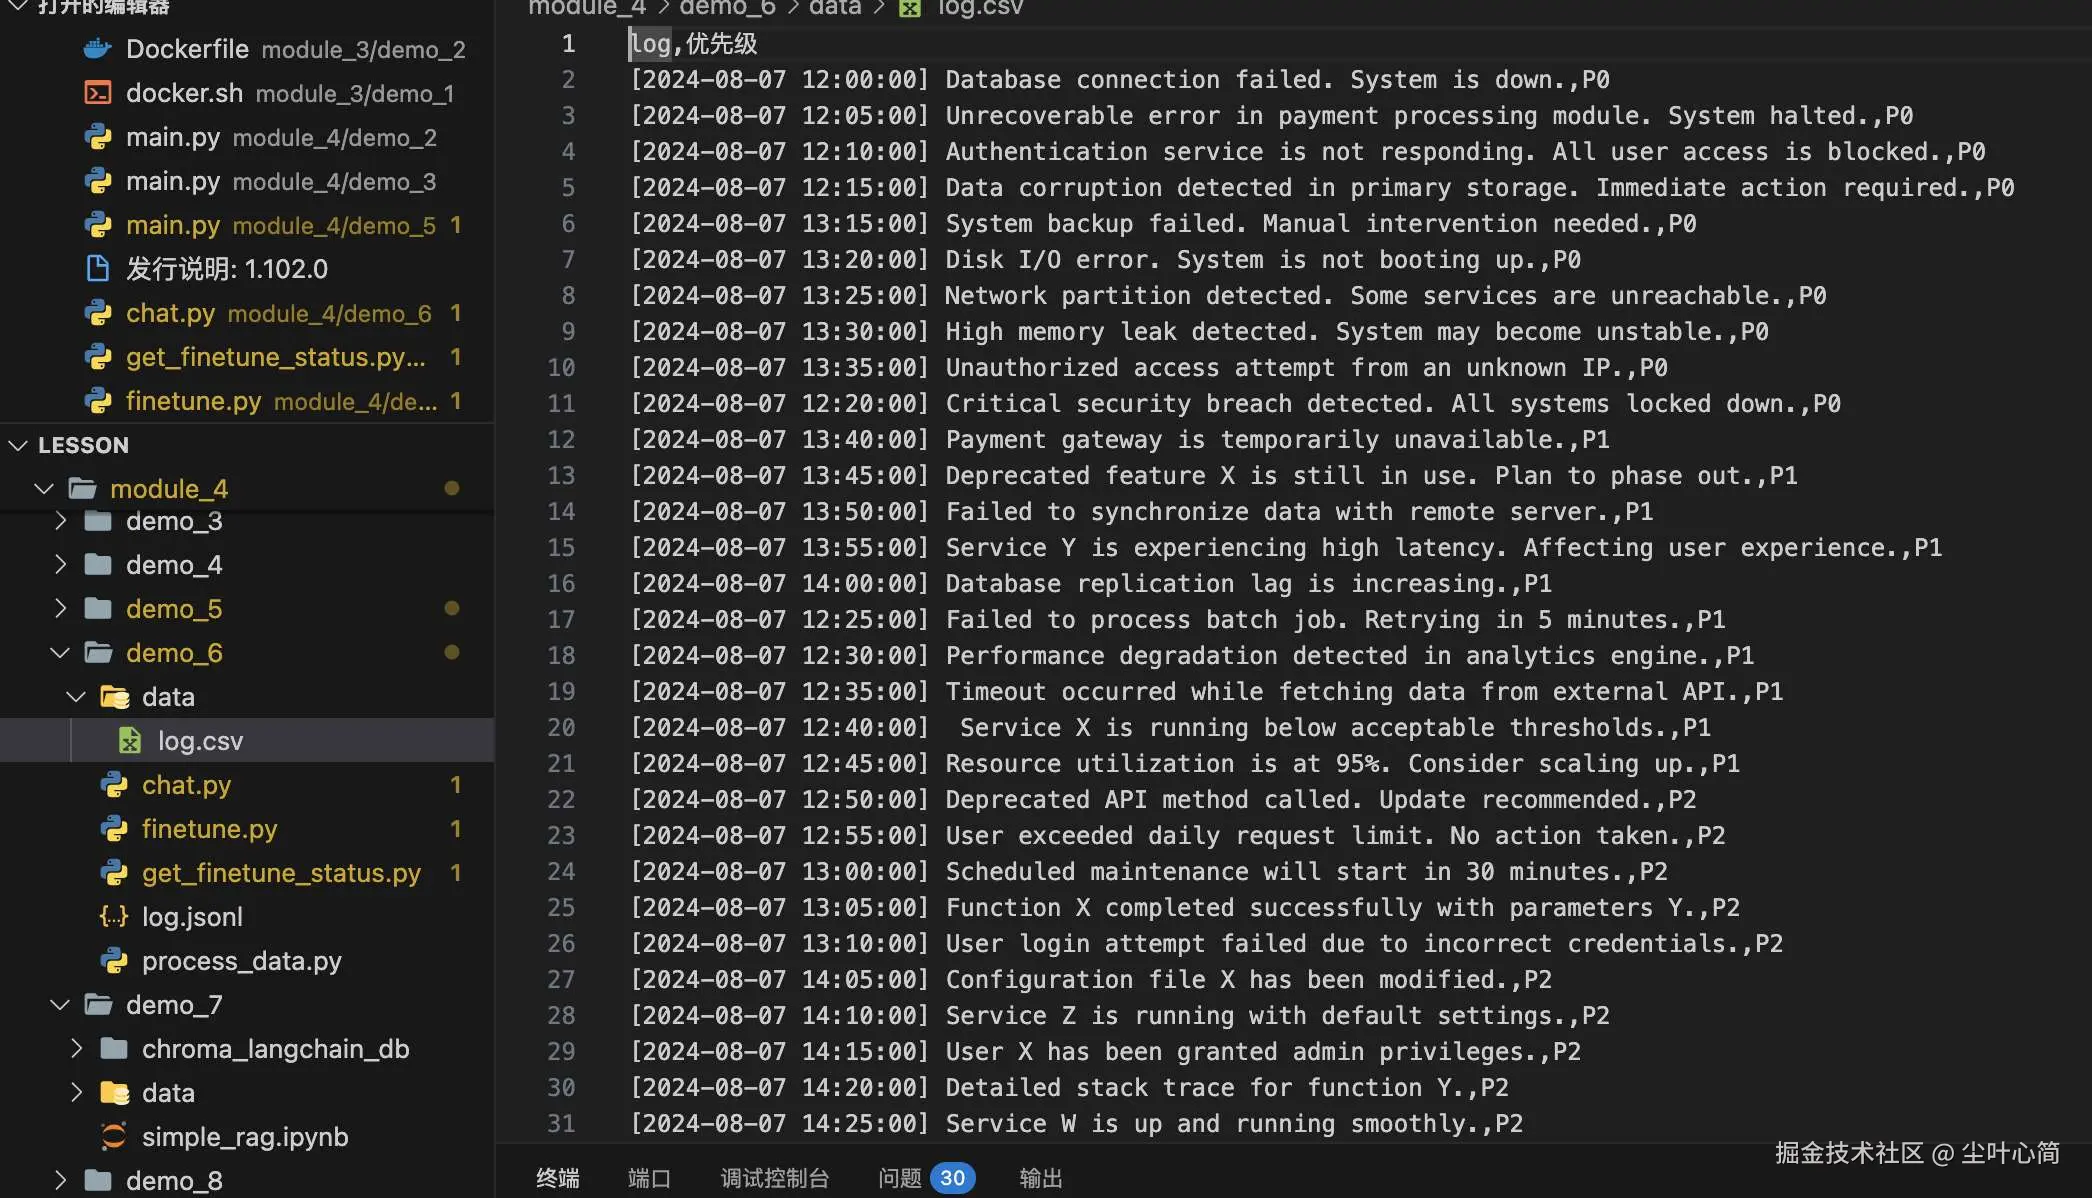Viewport: 2092px width, 1198px height.
Task: Click the process_data.py Python icon
Action: [x=114, y=961]
